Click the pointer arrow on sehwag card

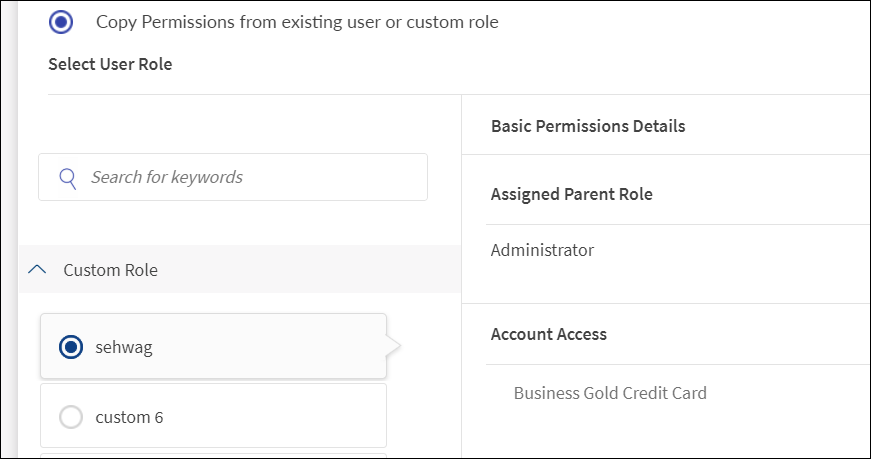coord(393,347)
